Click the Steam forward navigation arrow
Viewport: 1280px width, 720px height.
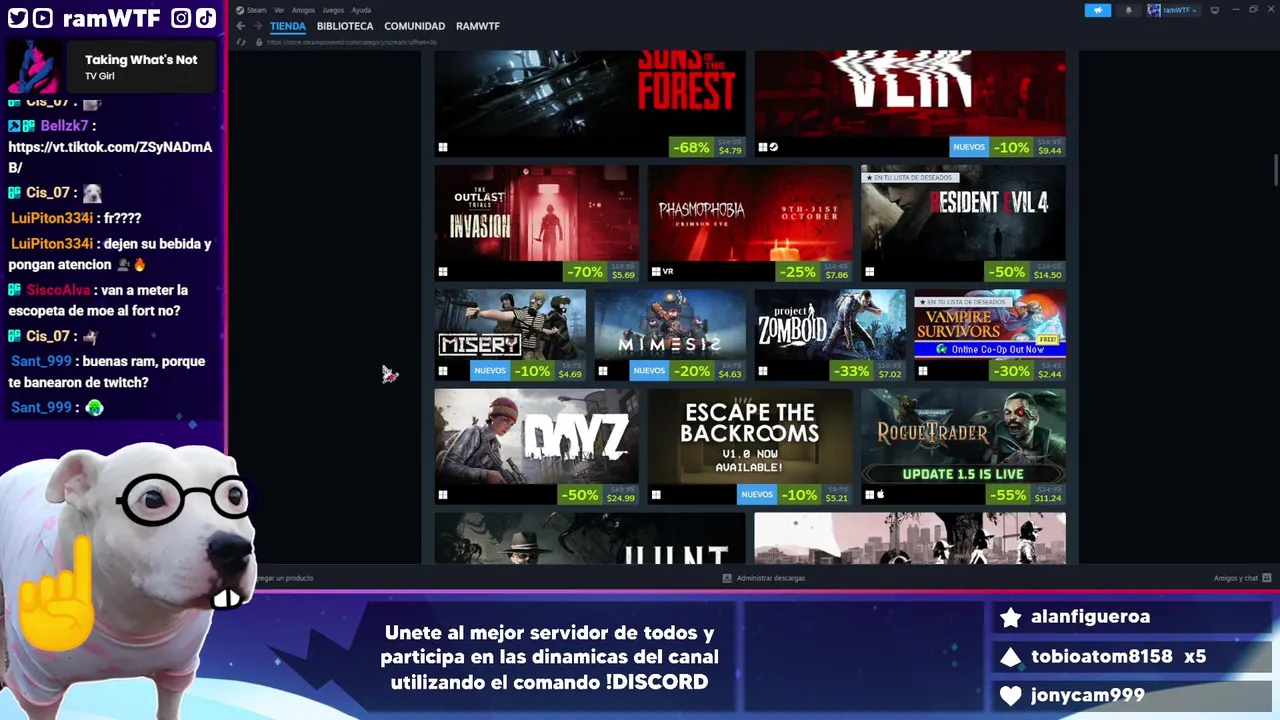coord(257,26)
